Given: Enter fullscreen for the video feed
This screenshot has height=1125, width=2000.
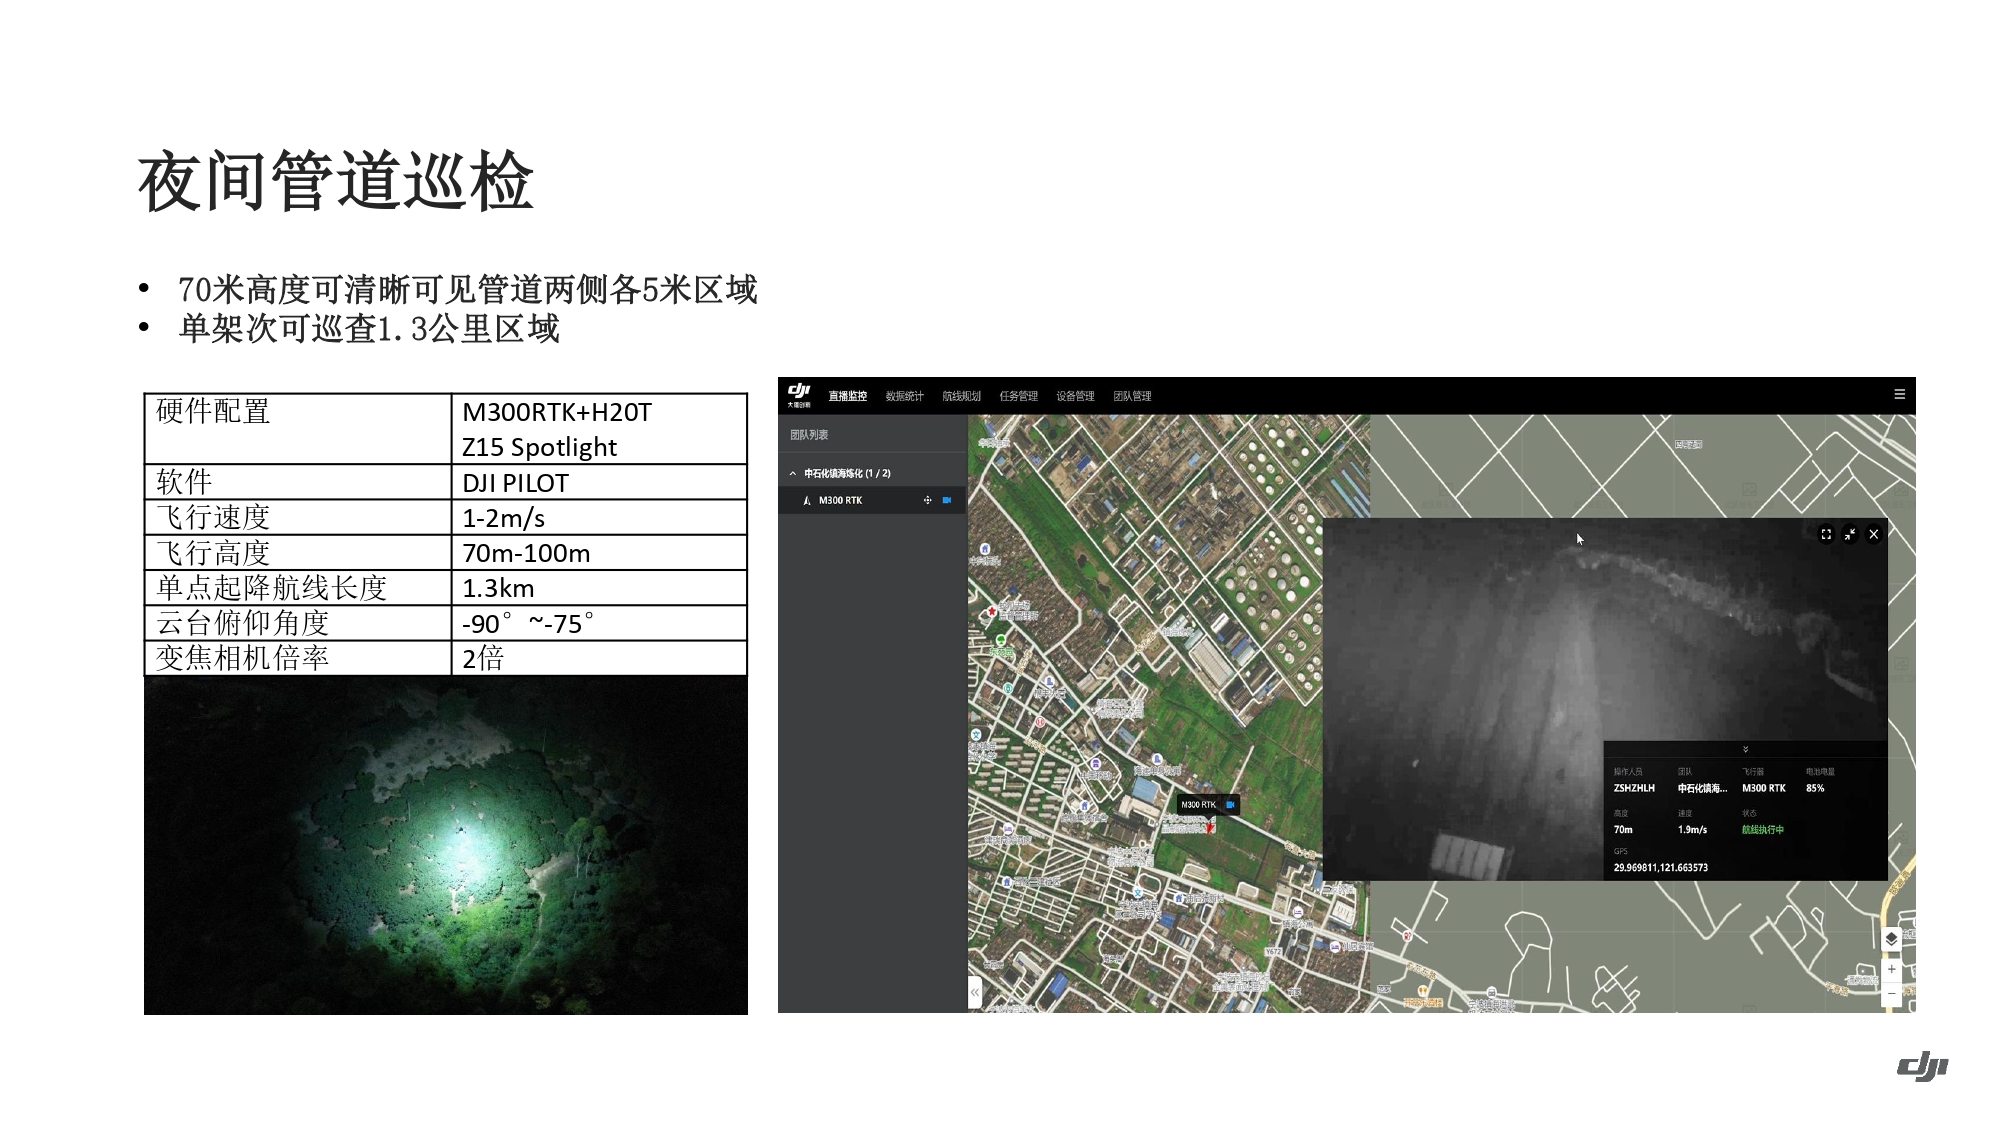Looking at the screenshot, I should click(x=1826, y=534).
